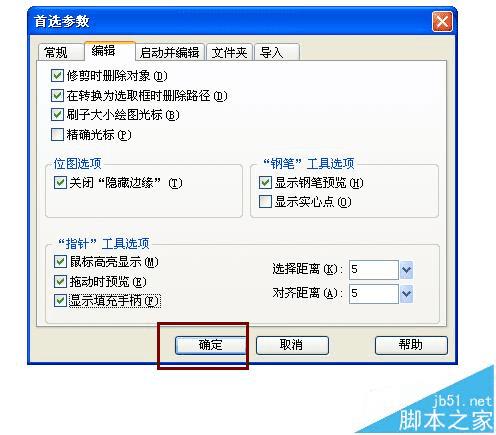Toggle 在转换为选取框时删除路径 option
496x435 pixels.
(x=57, y=96)
